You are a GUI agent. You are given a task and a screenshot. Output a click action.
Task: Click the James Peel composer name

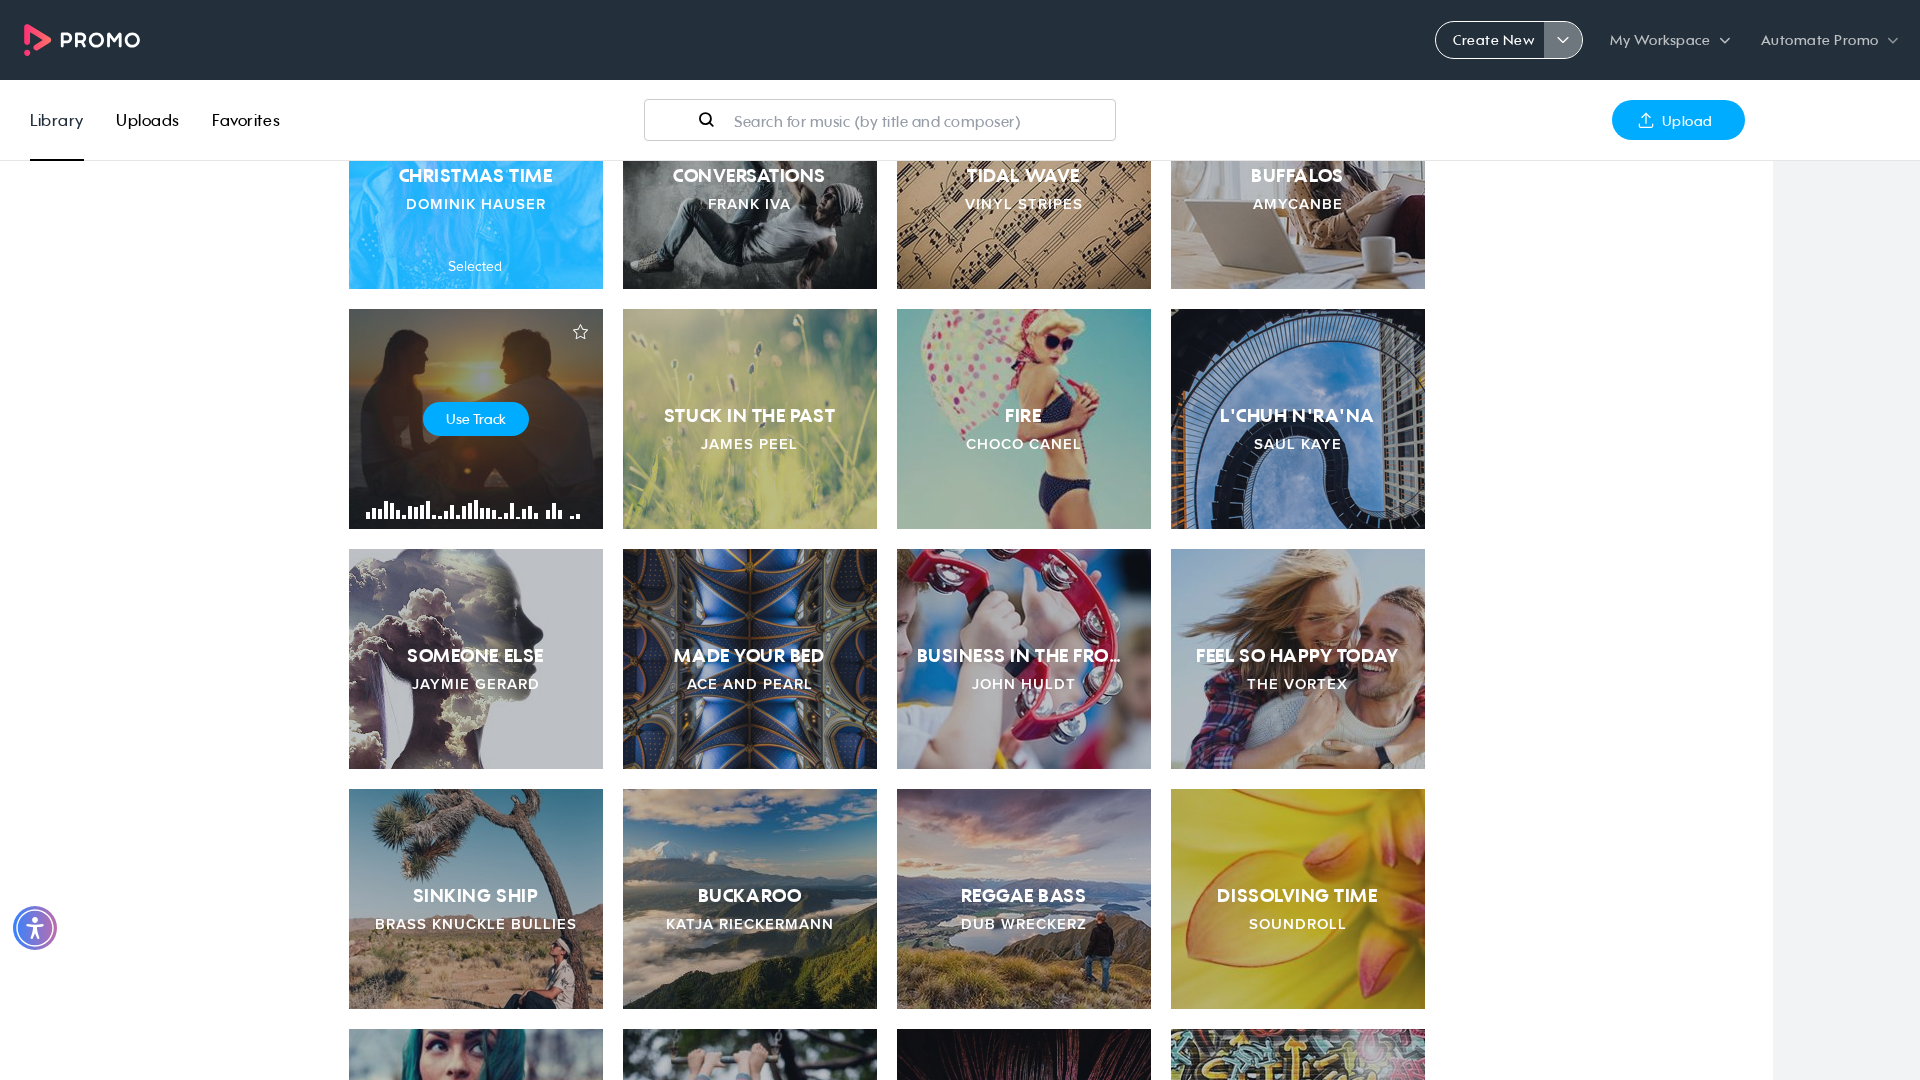[x=749, y=444]
